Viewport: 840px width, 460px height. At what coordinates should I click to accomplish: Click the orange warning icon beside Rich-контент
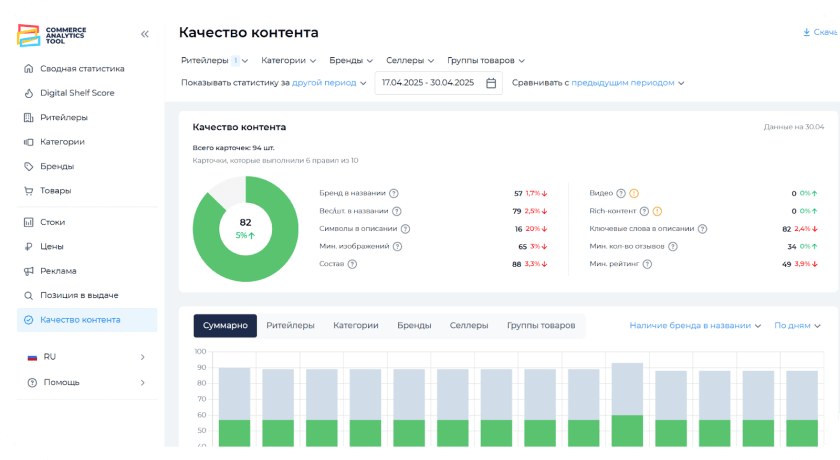(657, 211)
